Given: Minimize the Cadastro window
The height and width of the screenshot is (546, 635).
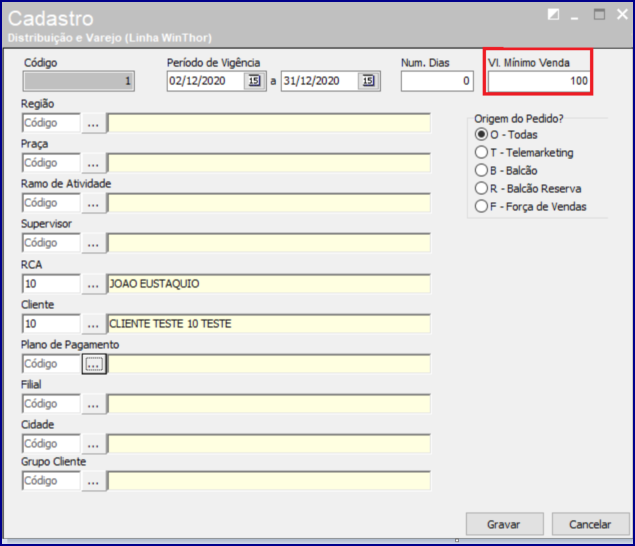Looking at the screenshot, I should coord(574,16).
